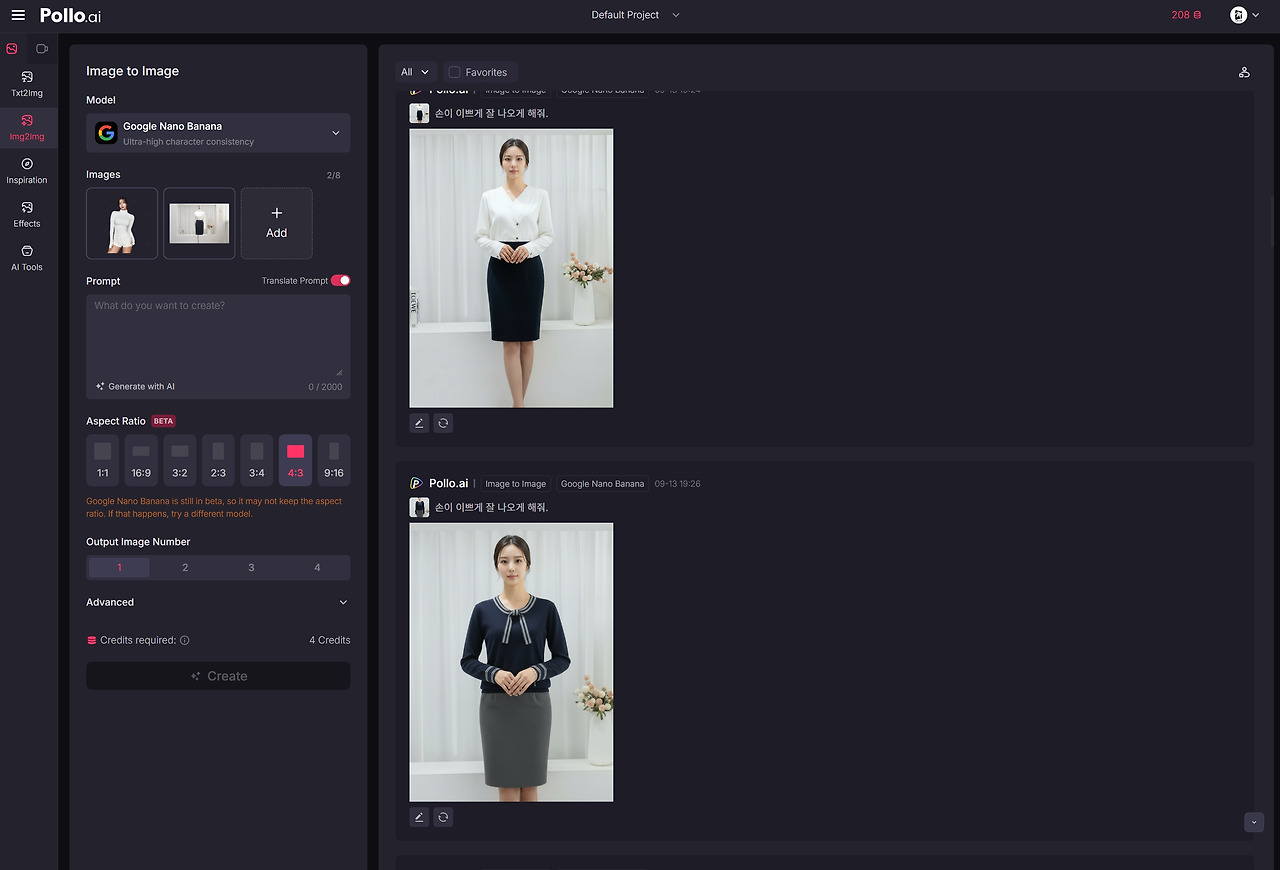Open the Effects section
The height and width of the screenshot is (870, 1280).
(27, 215)
